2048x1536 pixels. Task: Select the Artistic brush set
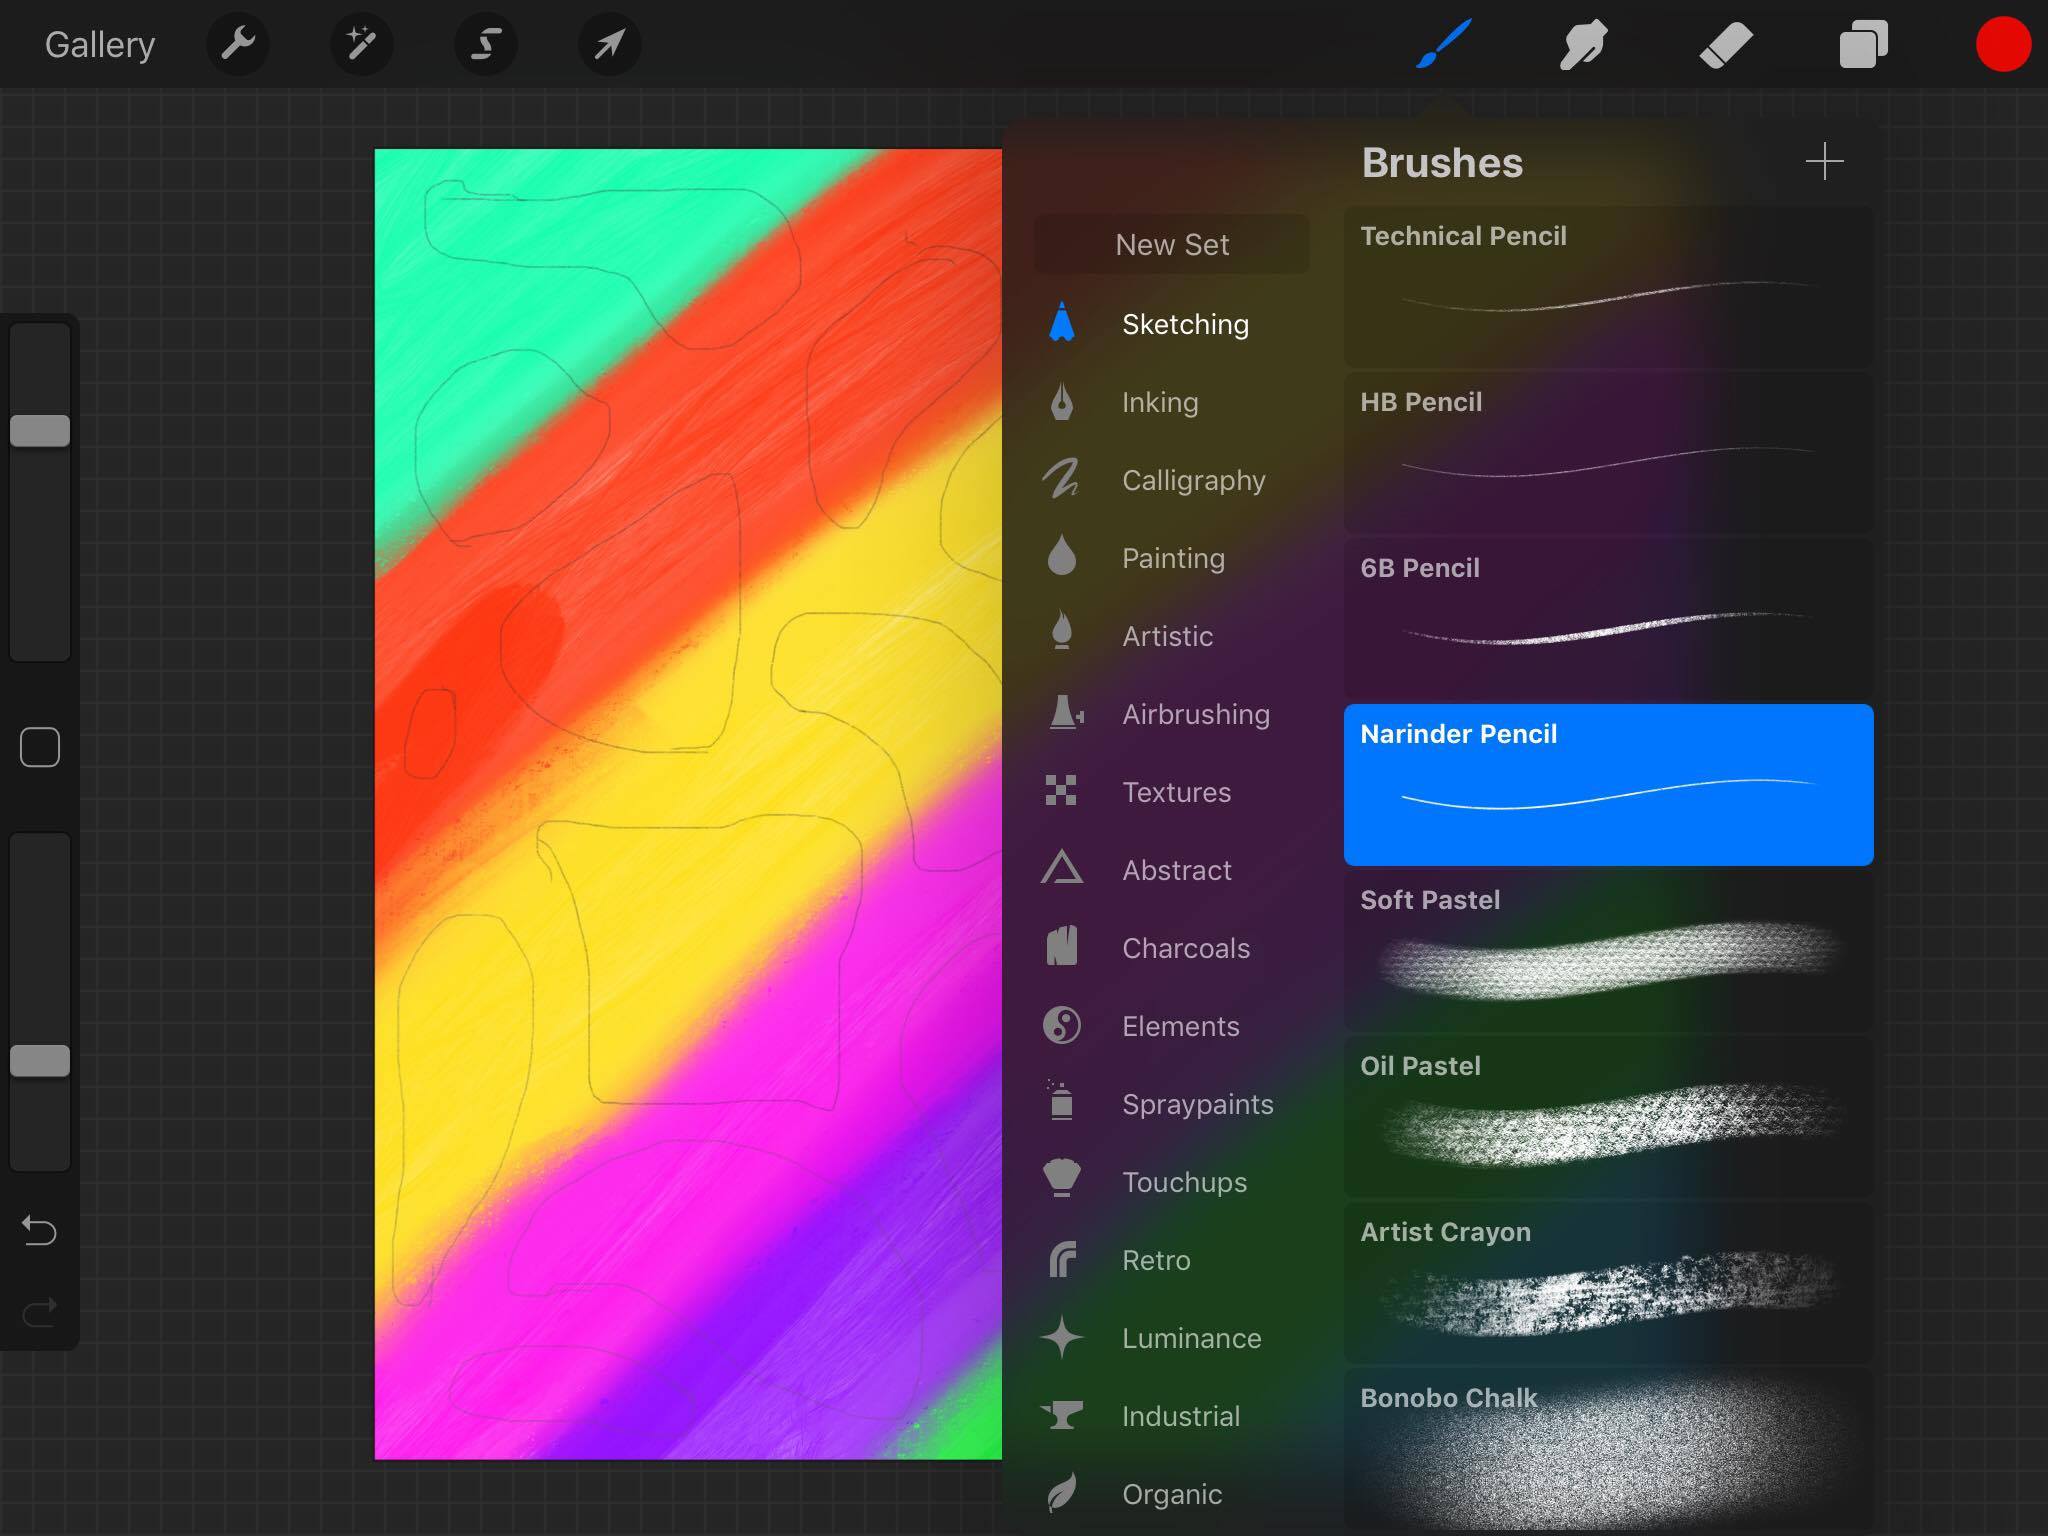(x=1172, y=636)
